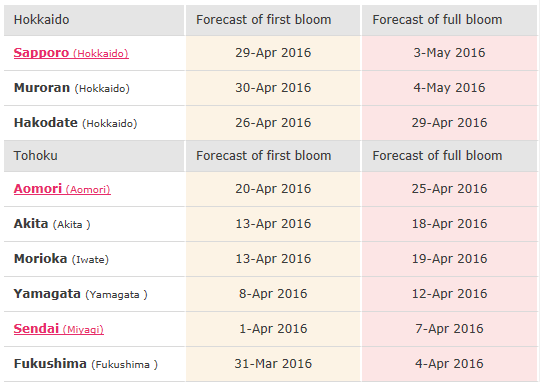Screen dimensions: 540x382
Task: Select the Tohoku region header cell
Action: 94,156
